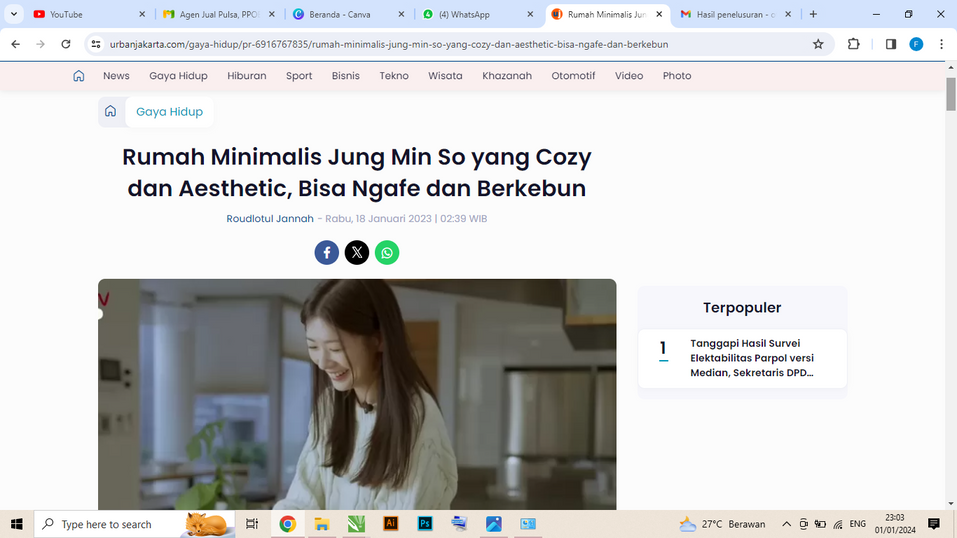Viewport: 957px width, 538px height.
Task: Reload the page
Action: (66, 44)
